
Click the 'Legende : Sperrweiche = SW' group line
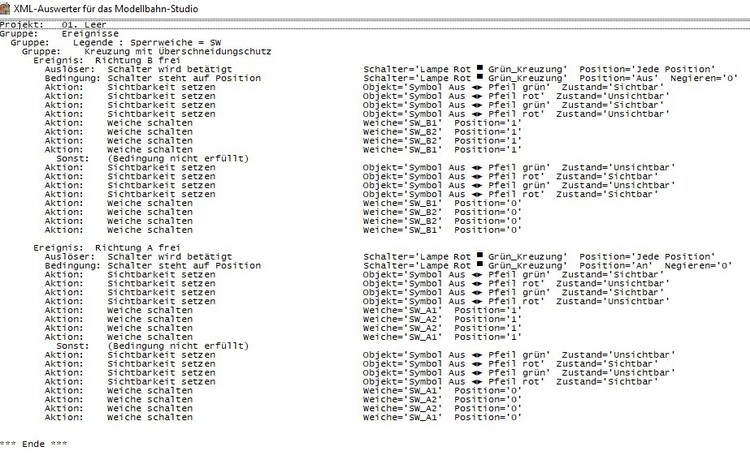116,43
